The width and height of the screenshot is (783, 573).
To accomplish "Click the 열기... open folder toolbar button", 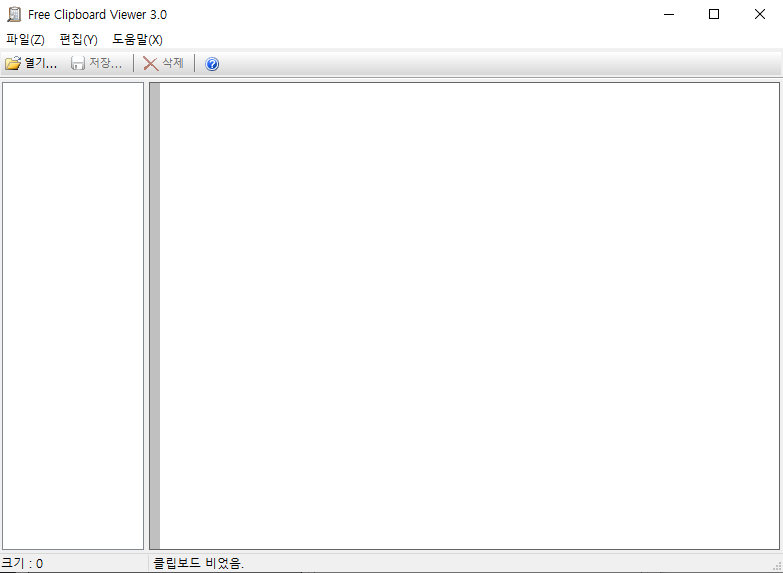I will click(31, 63).
